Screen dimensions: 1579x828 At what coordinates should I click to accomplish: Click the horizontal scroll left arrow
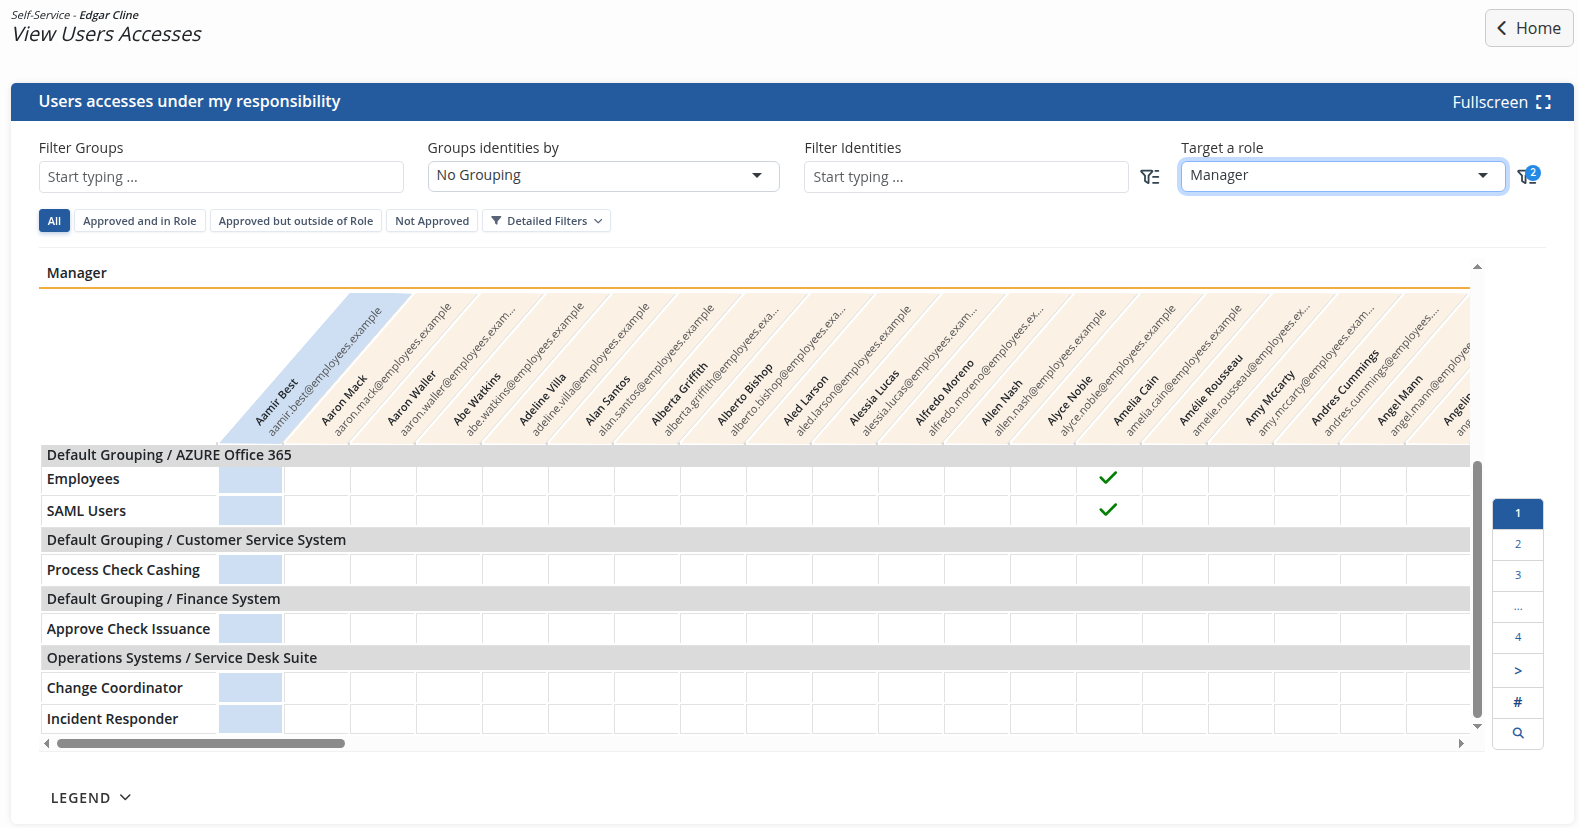(x=46, y=743)
